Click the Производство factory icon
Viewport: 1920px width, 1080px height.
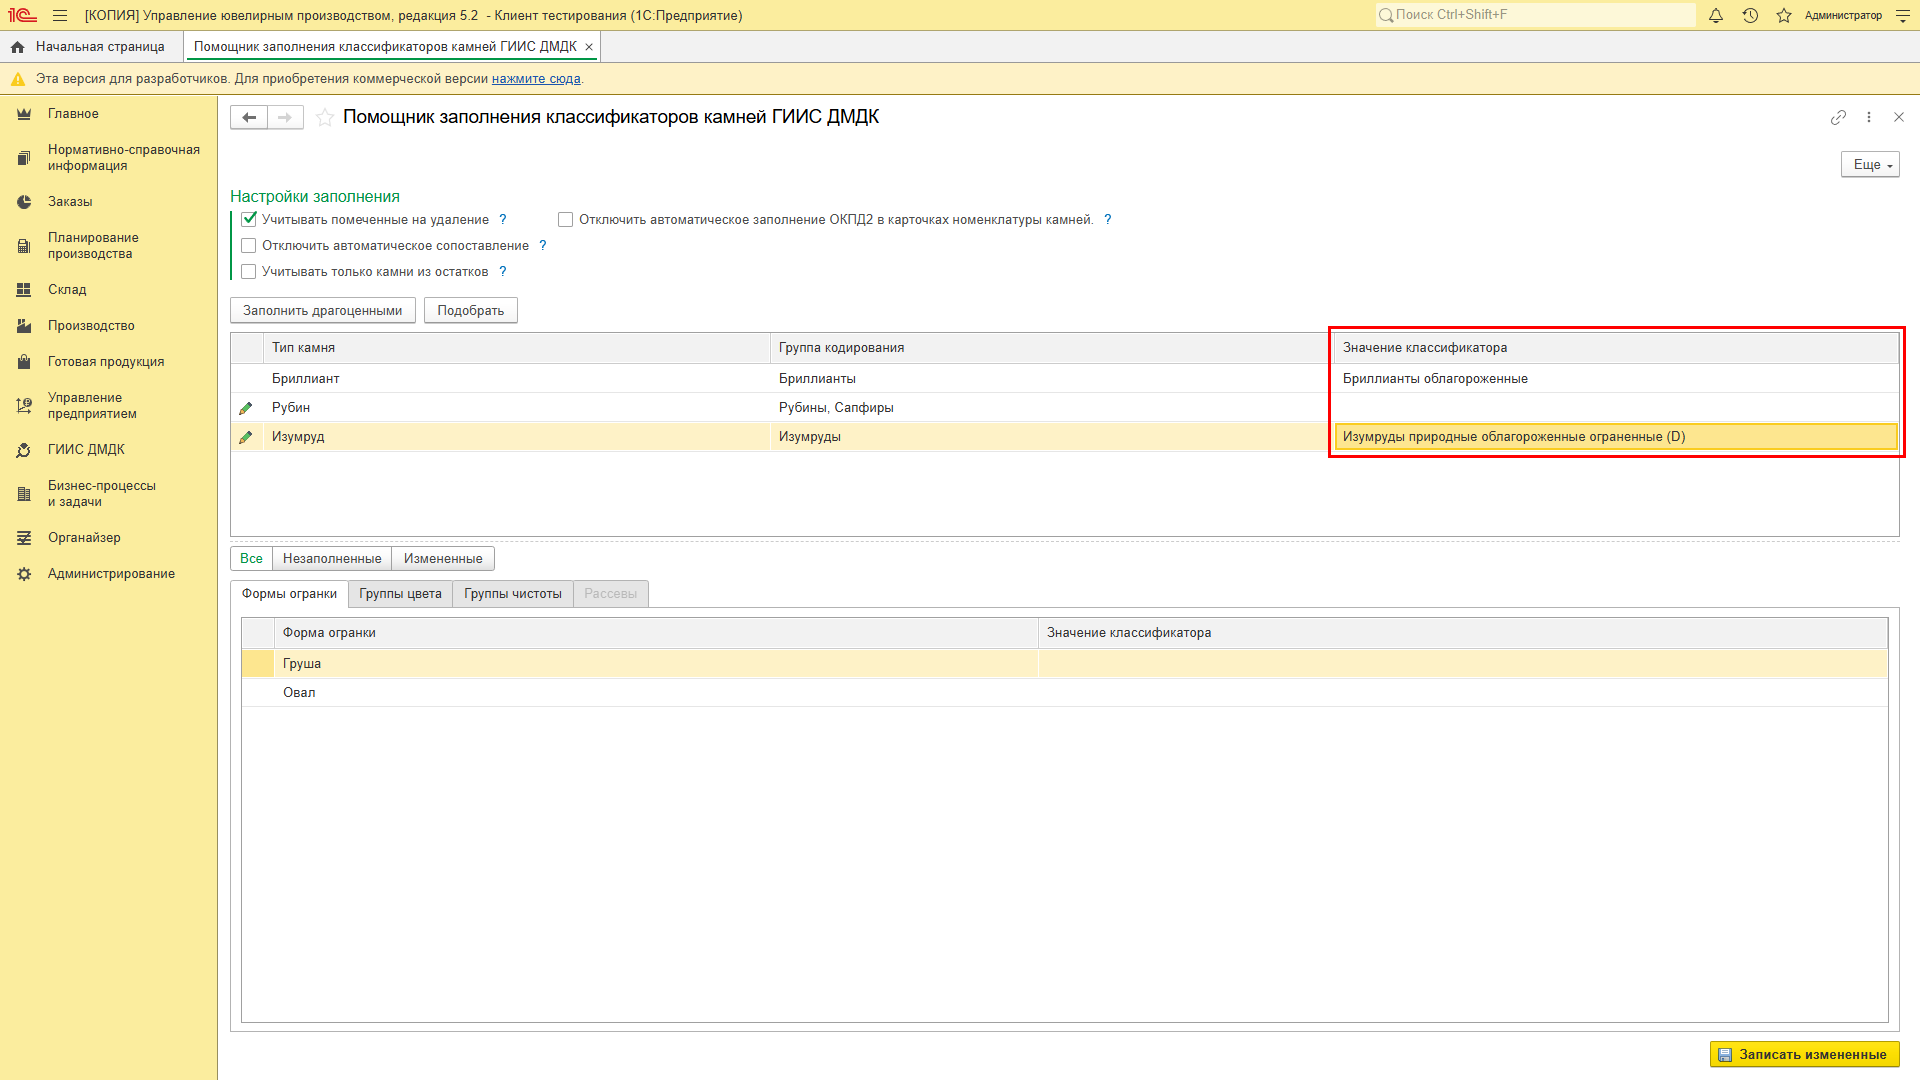point(24,326)
